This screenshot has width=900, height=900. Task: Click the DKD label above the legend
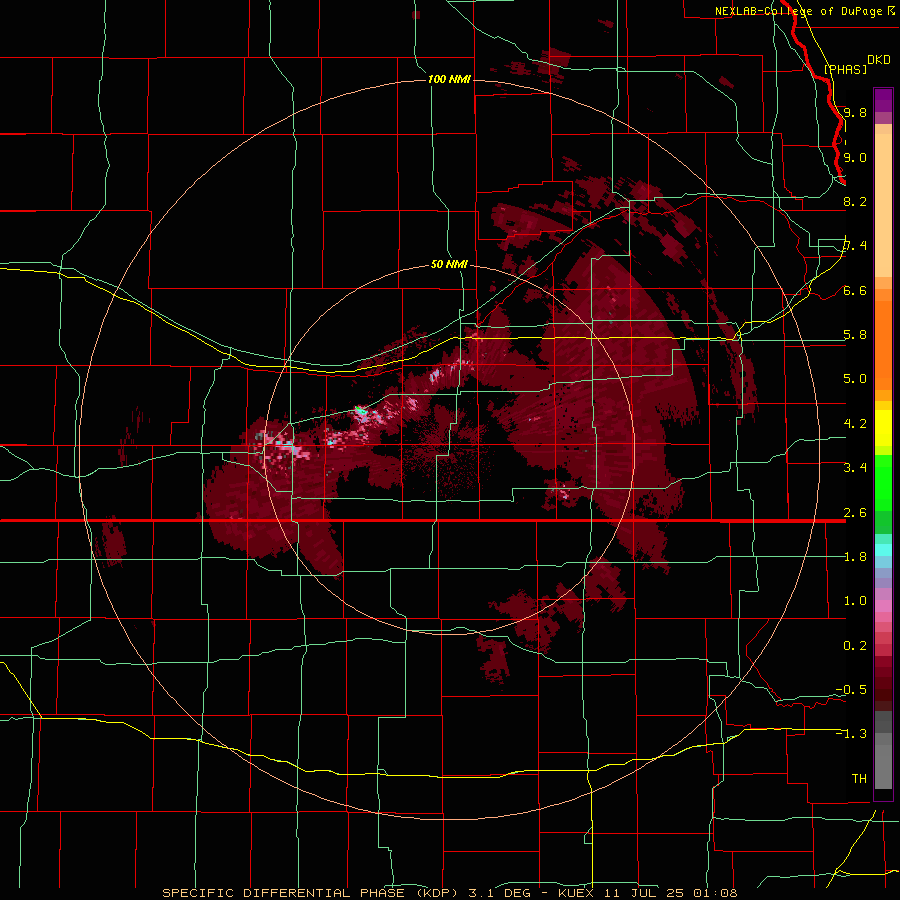pyautogui.click(x=879, y=60)
